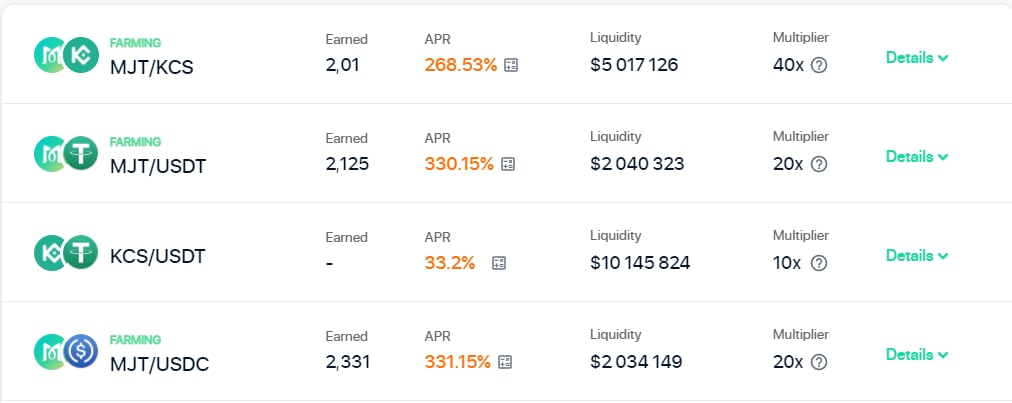Click the MJT/USDT pair name
The image size is (1012, 403).
tap(158, 166)
